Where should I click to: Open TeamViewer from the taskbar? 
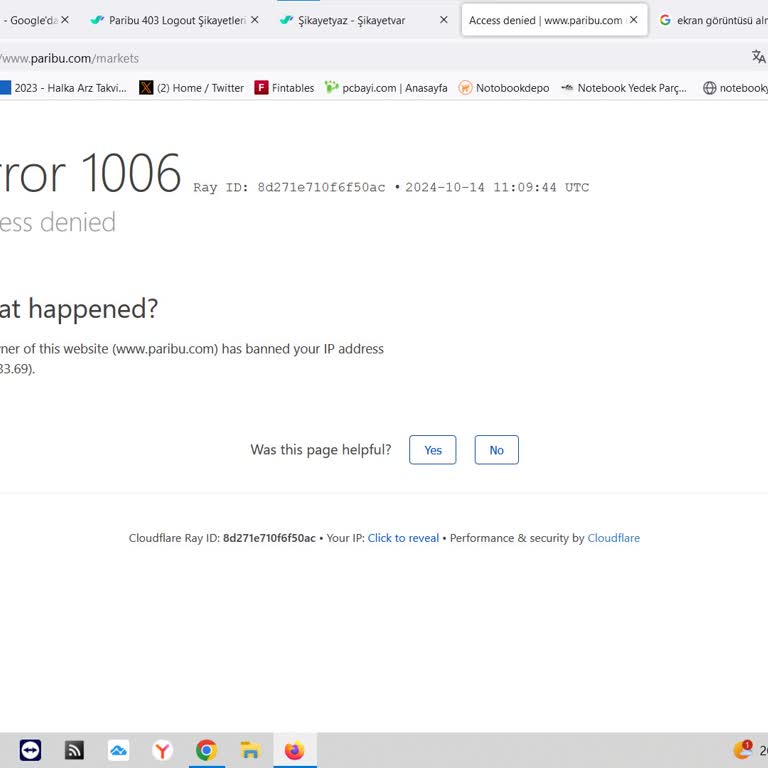pyautogui.click(x=30, y=750)
